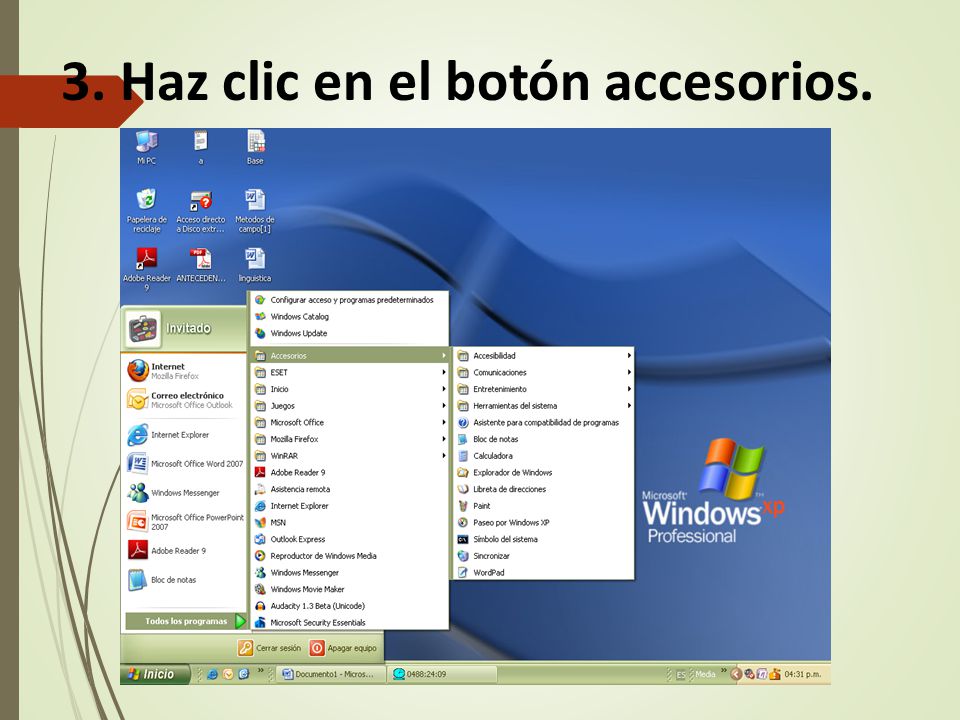Open Audacity 1.3 Beta (Unicode)
960x720 pixels.
[x=350, y=606]
